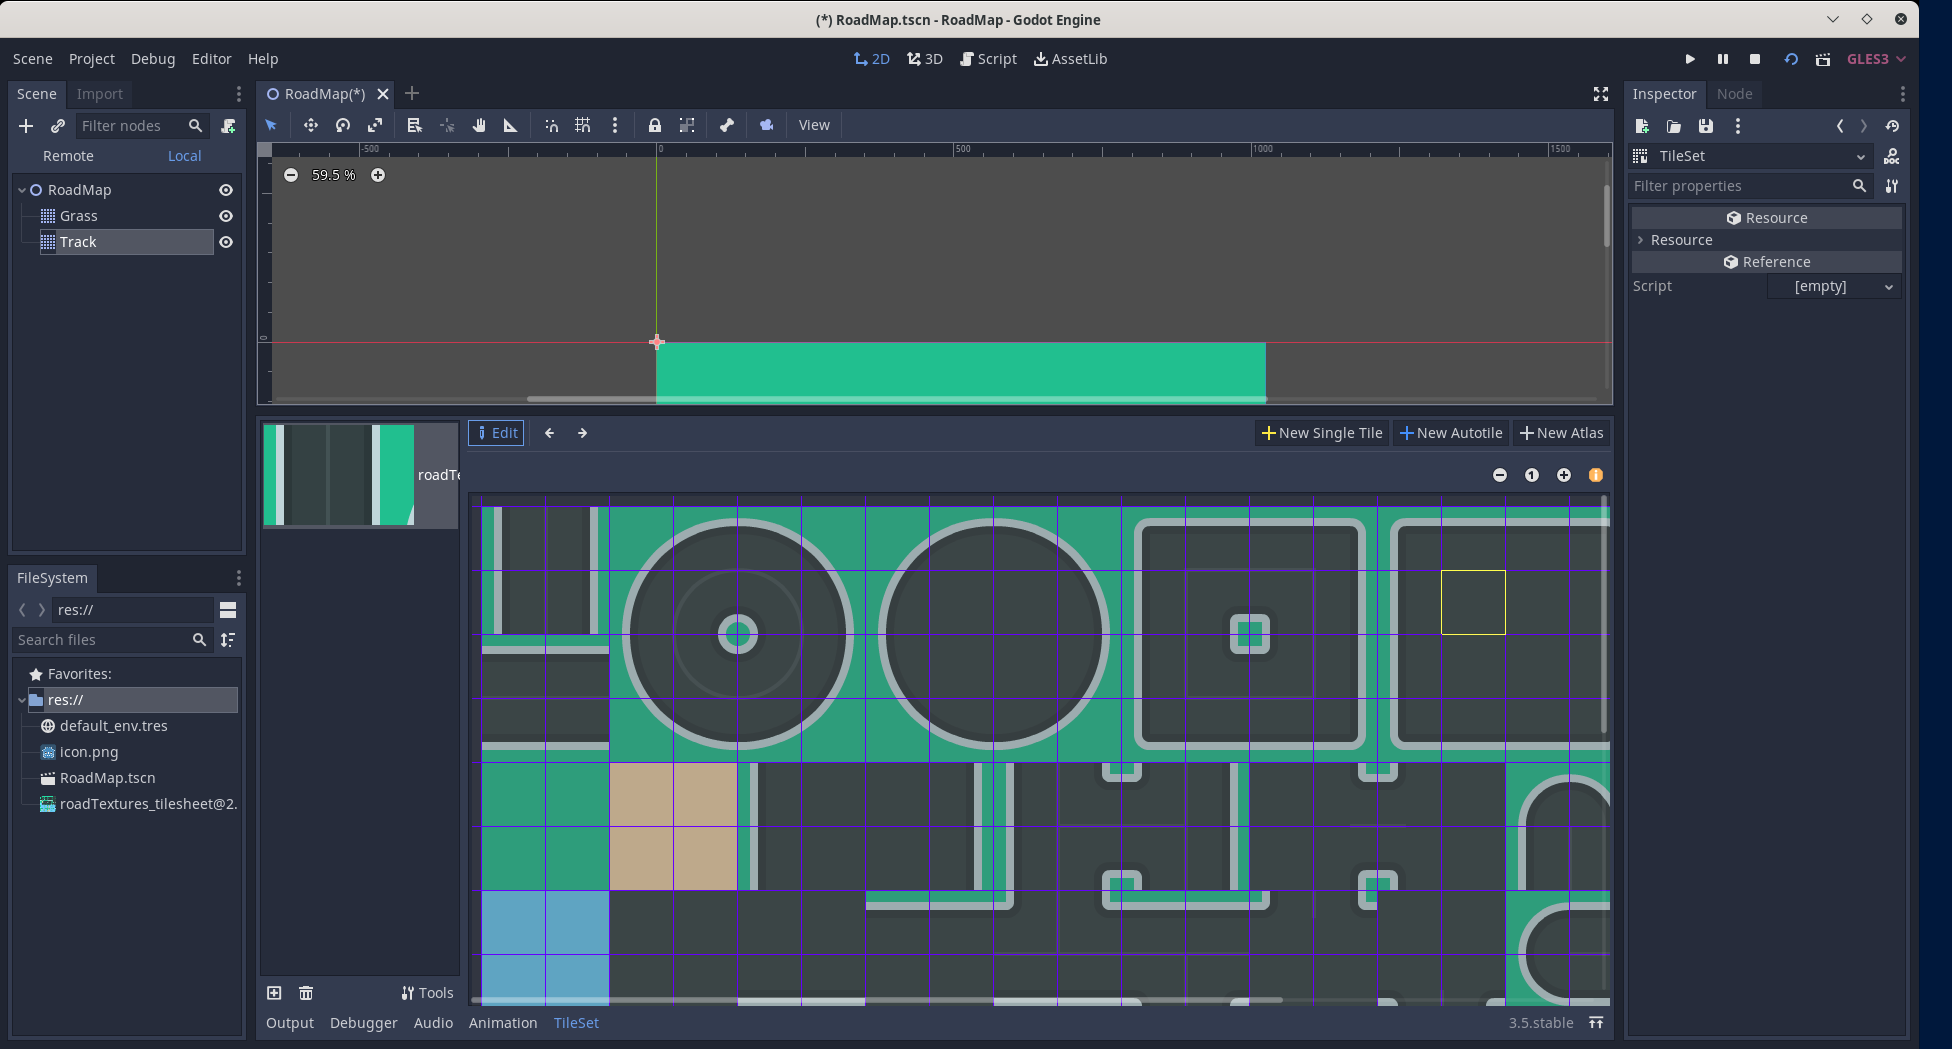Viewport: 1952px width, 1049px height.
Task: Click the New Autotile button
Action: tap(1451, 432)
